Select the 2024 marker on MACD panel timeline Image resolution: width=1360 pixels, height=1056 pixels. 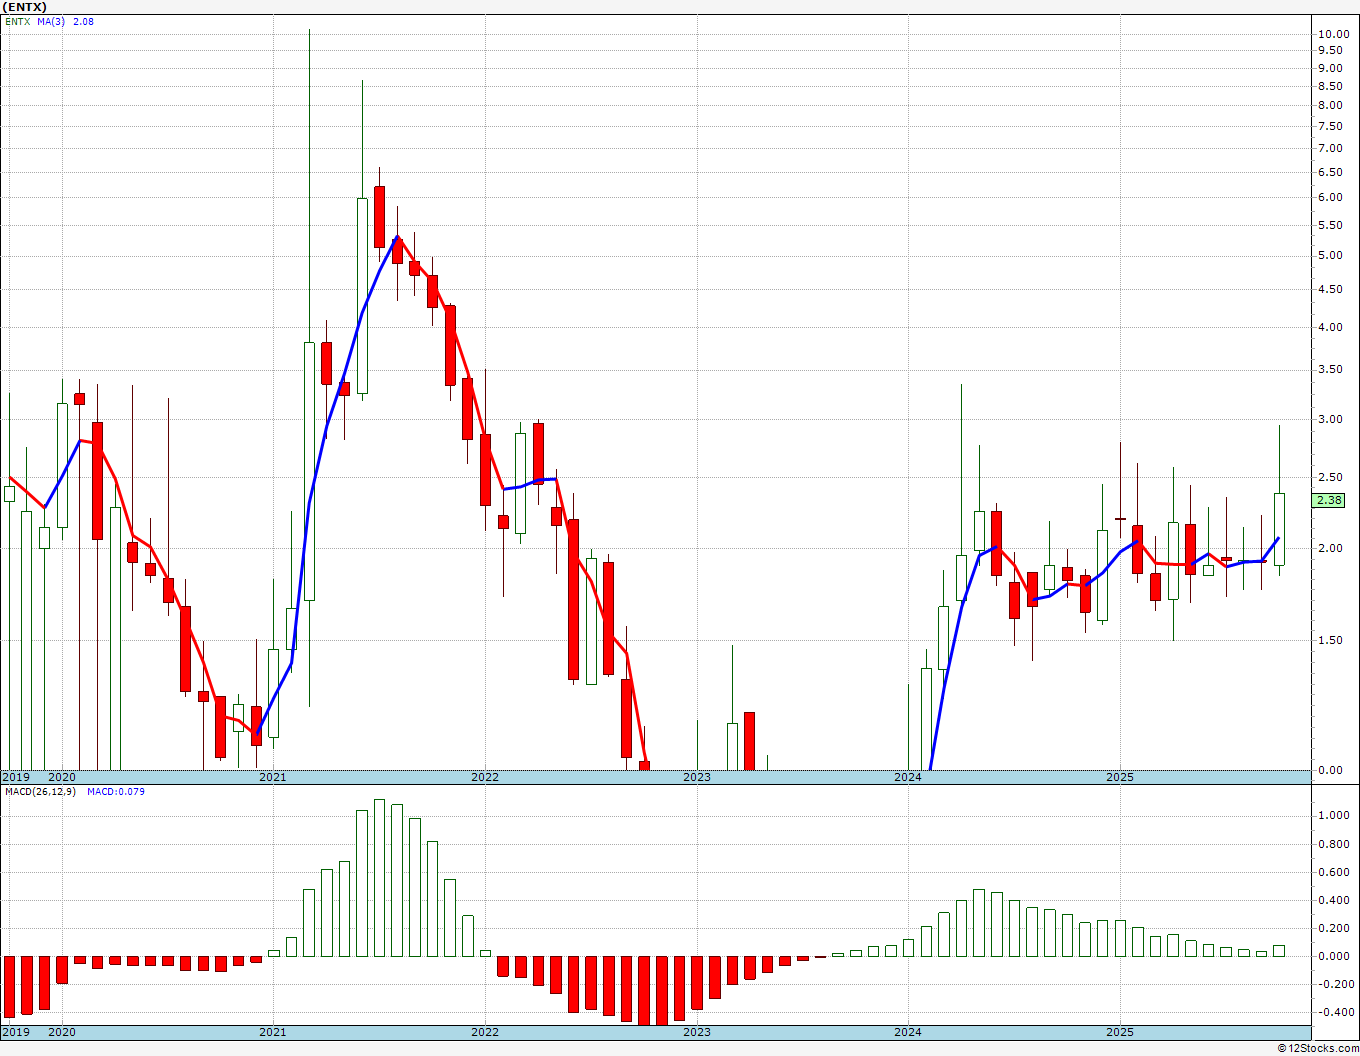908,1032
